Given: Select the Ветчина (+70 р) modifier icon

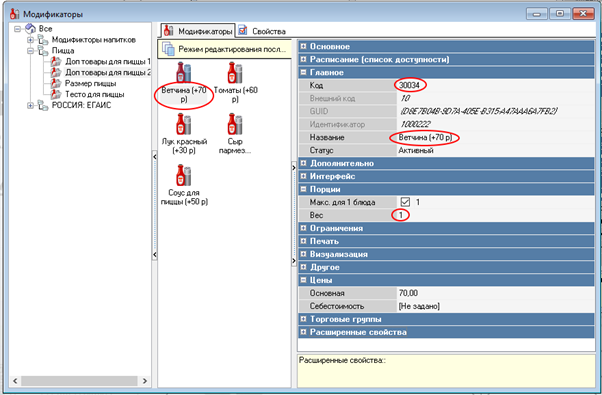Looking at the screenshot, I should point(184,73).
